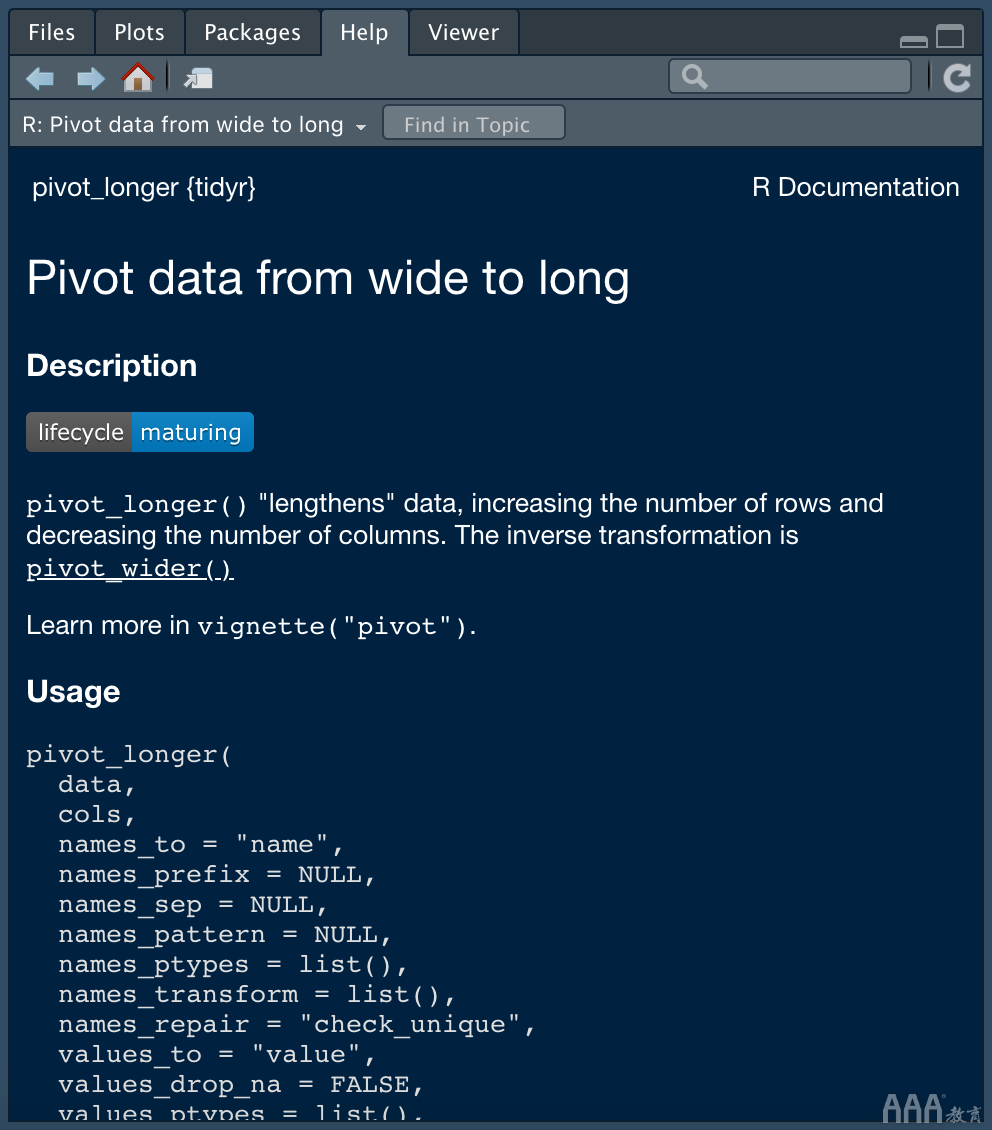Go back to previous help topic
Screen dimensions: 992x1130
coord(40,78)
